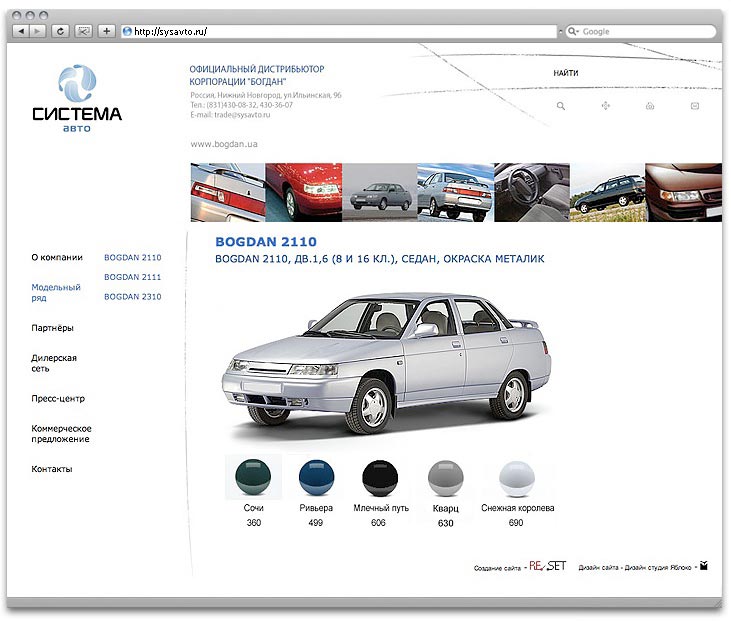
Task: Go back with the browser back arrow
Action: 21,31
